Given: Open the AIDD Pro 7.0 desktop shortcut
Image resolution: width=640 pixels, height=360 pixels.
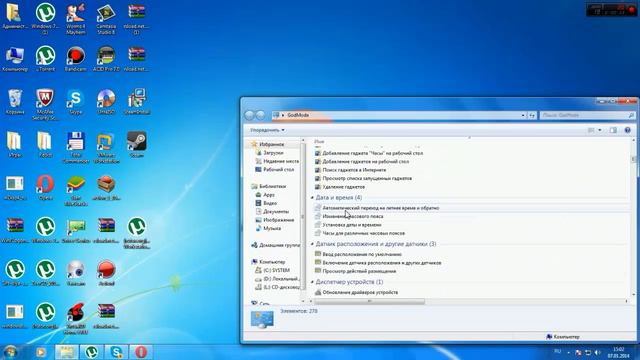Looking at the screenshot, I should pyautogui.click(x=106, y=59).
